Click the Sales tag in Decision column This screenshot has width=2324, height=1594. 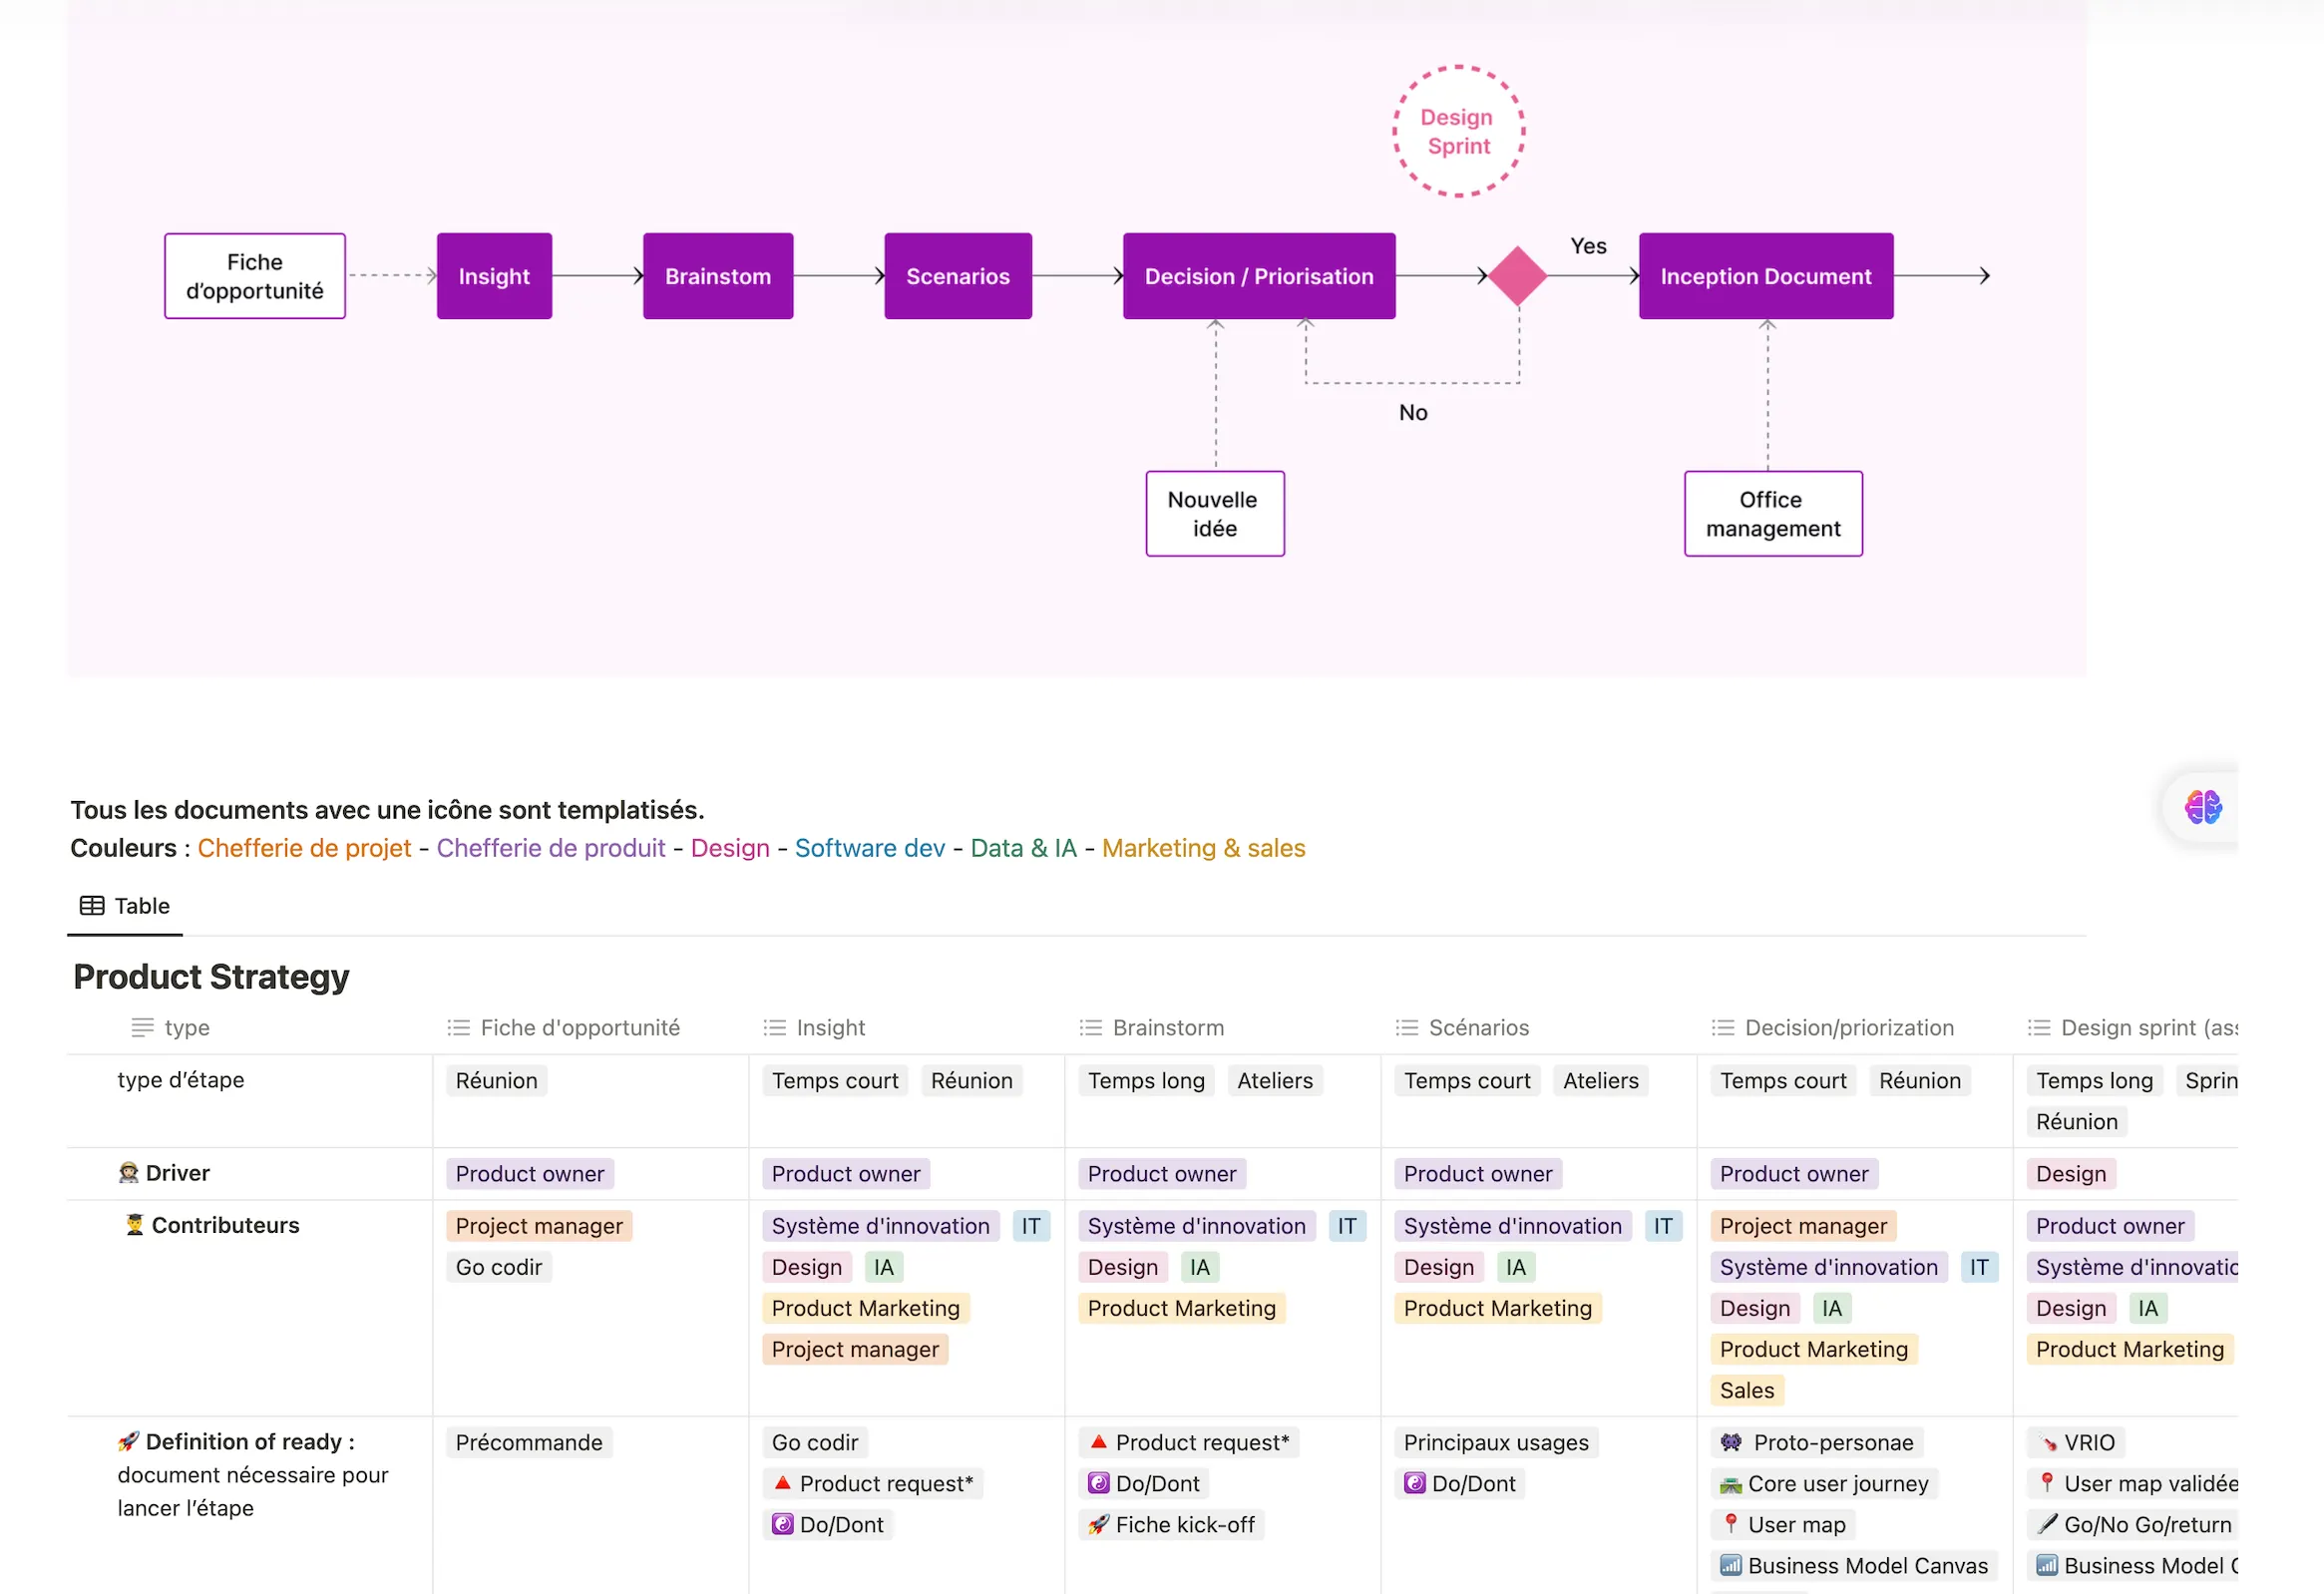[1747, 1390]
